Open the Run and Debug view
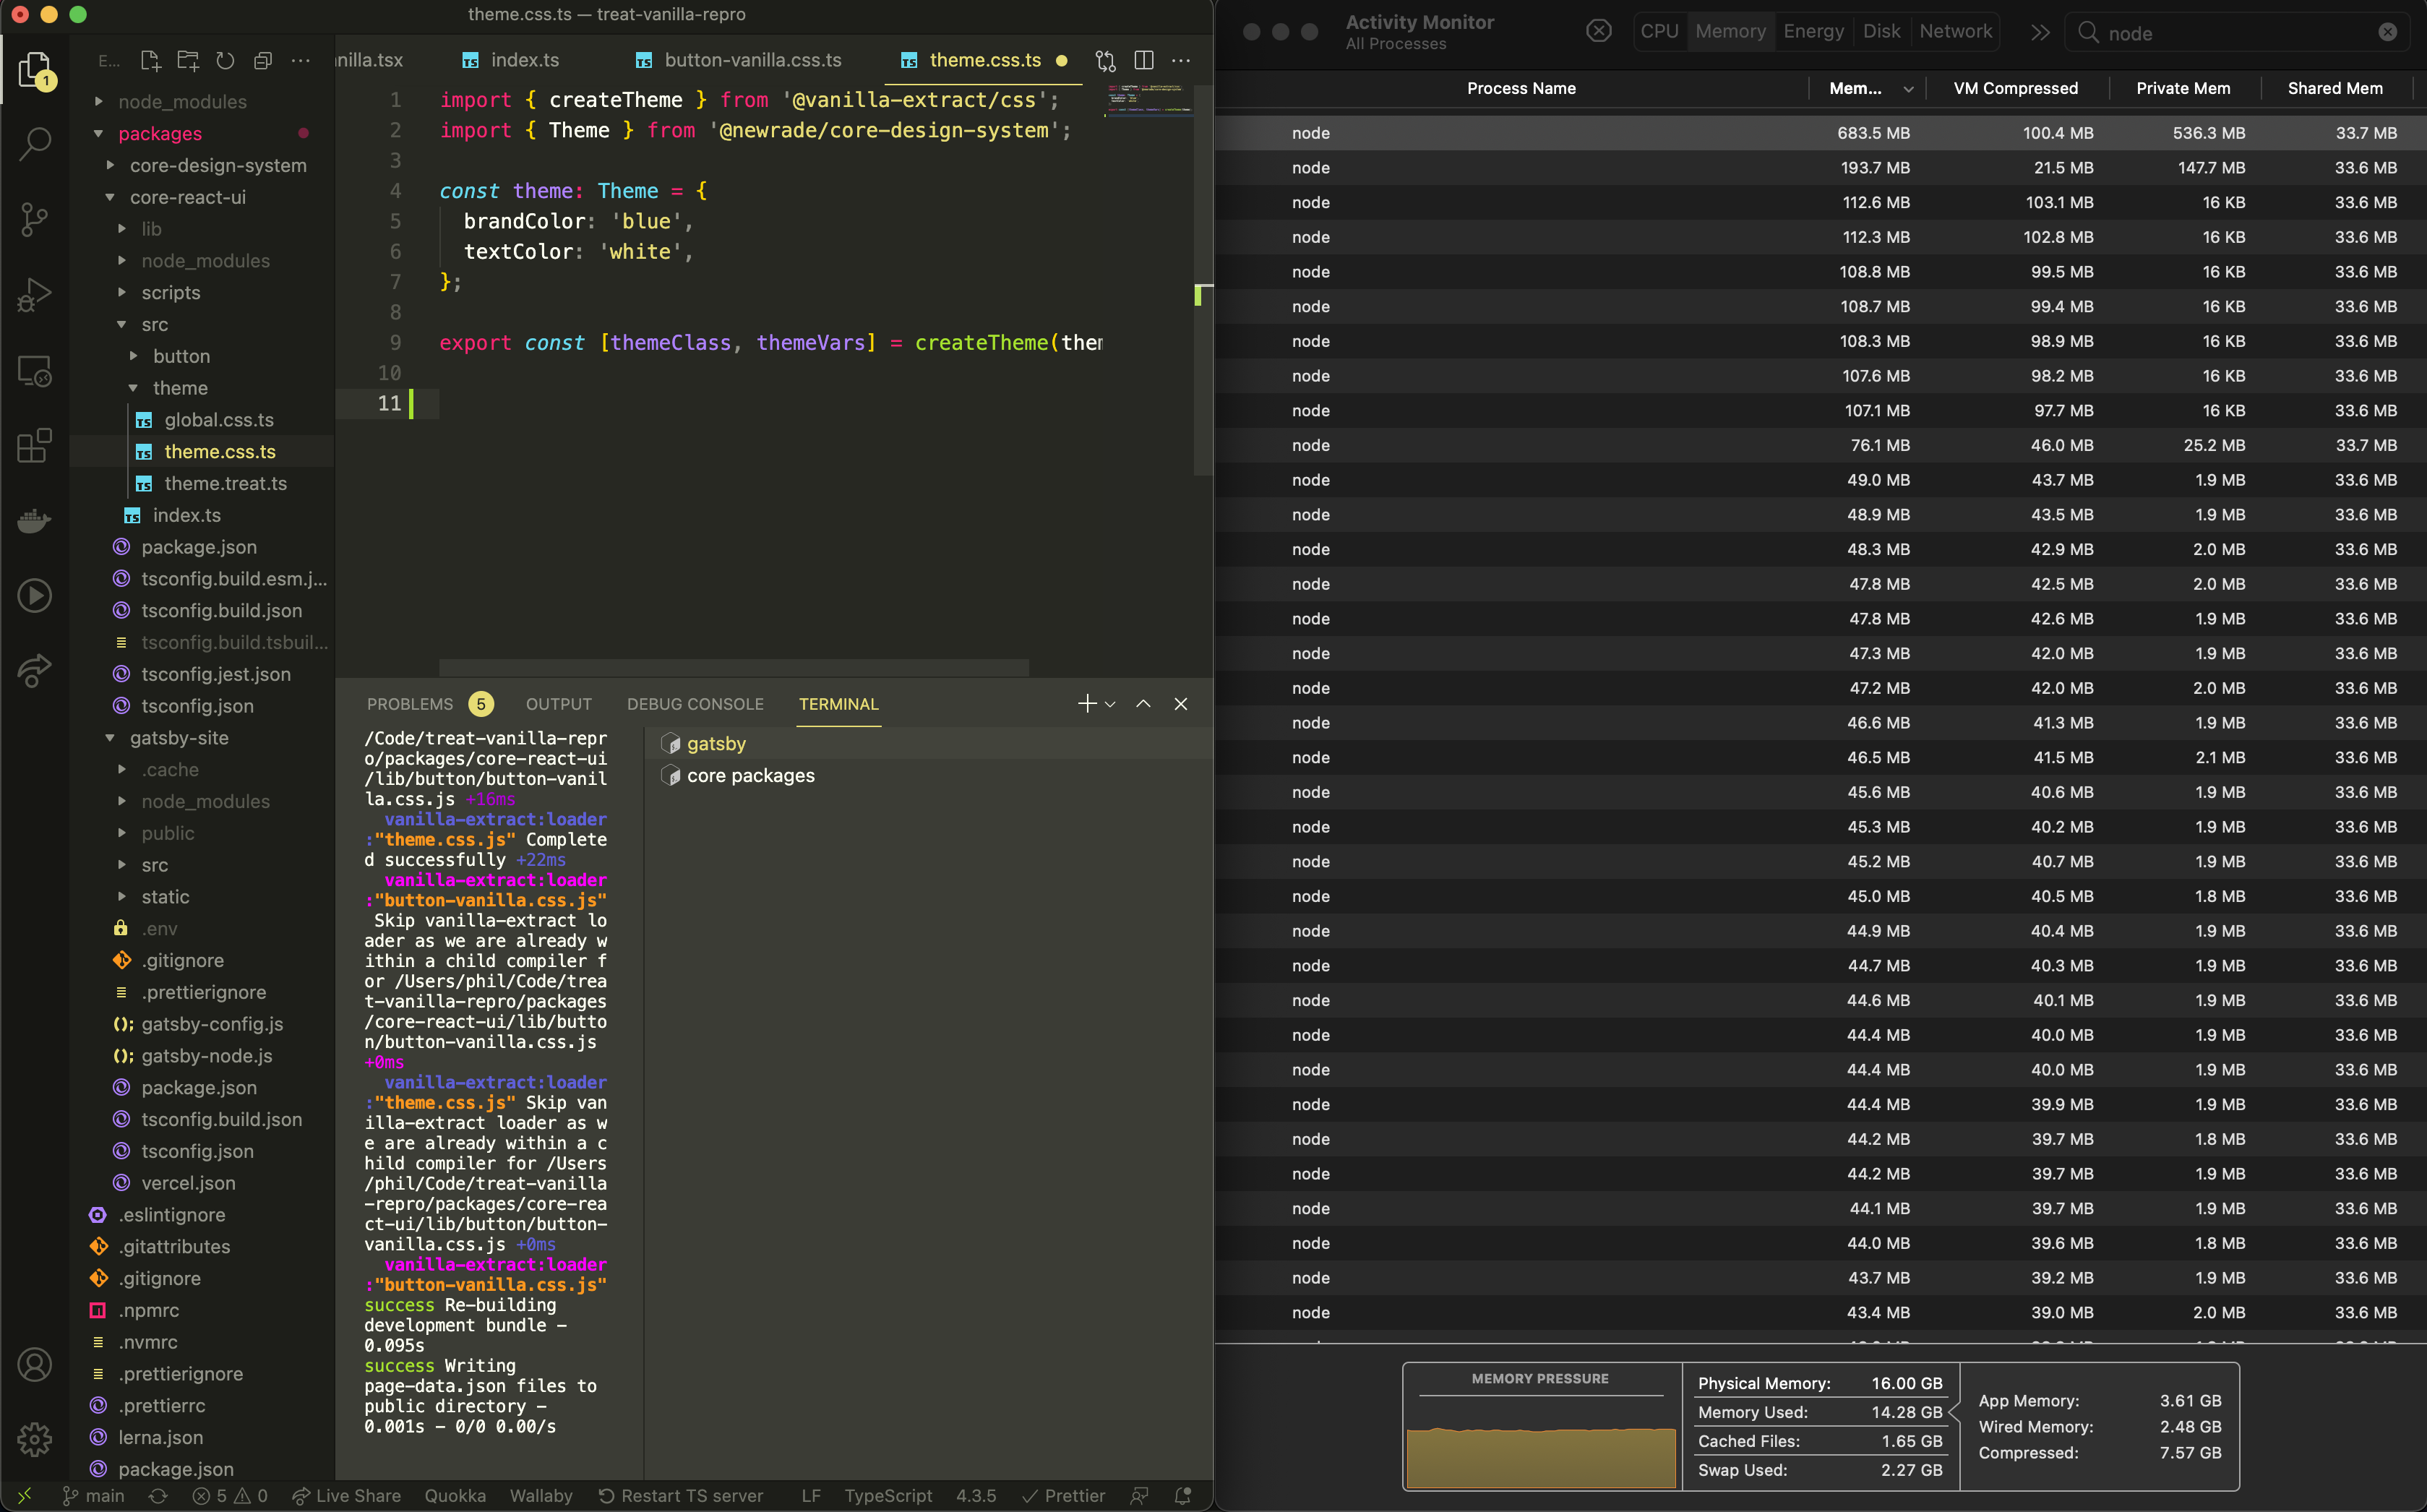The image size is (2427, 1512). pyautogui.click(x=35, y=294)
